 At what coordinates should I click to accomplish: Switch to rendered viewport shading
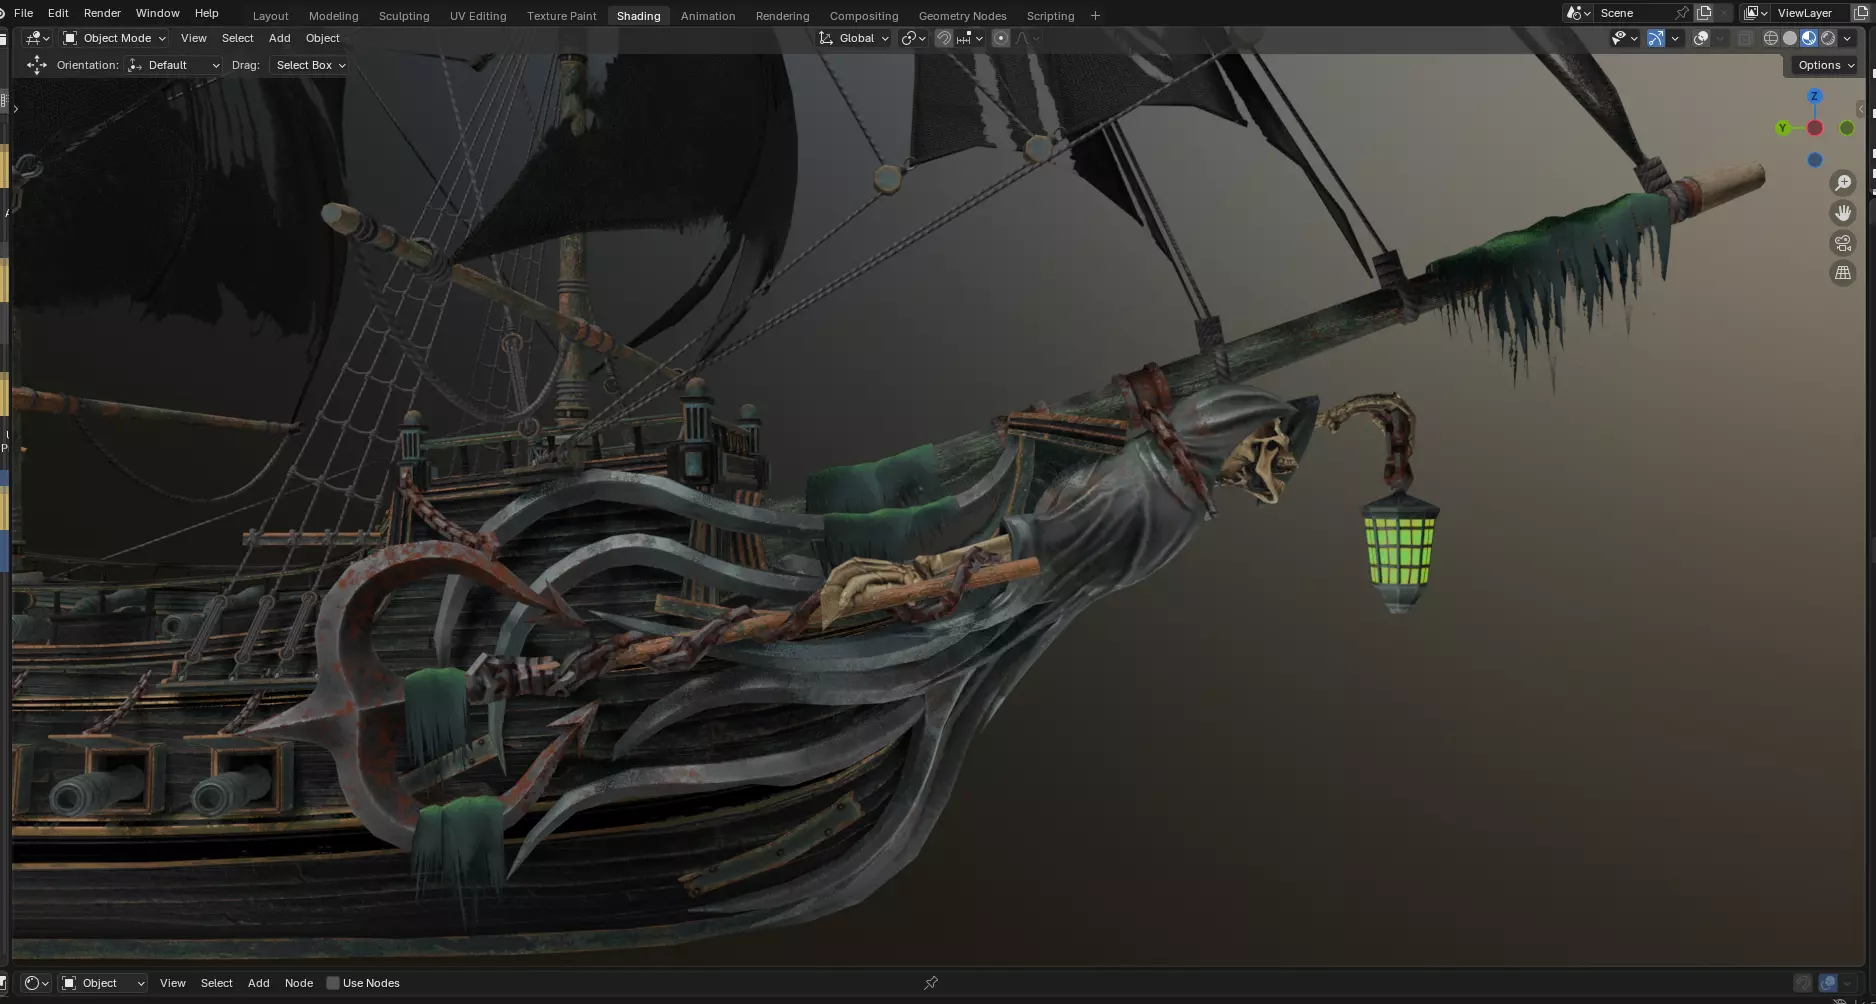[x=1828, y=38]
